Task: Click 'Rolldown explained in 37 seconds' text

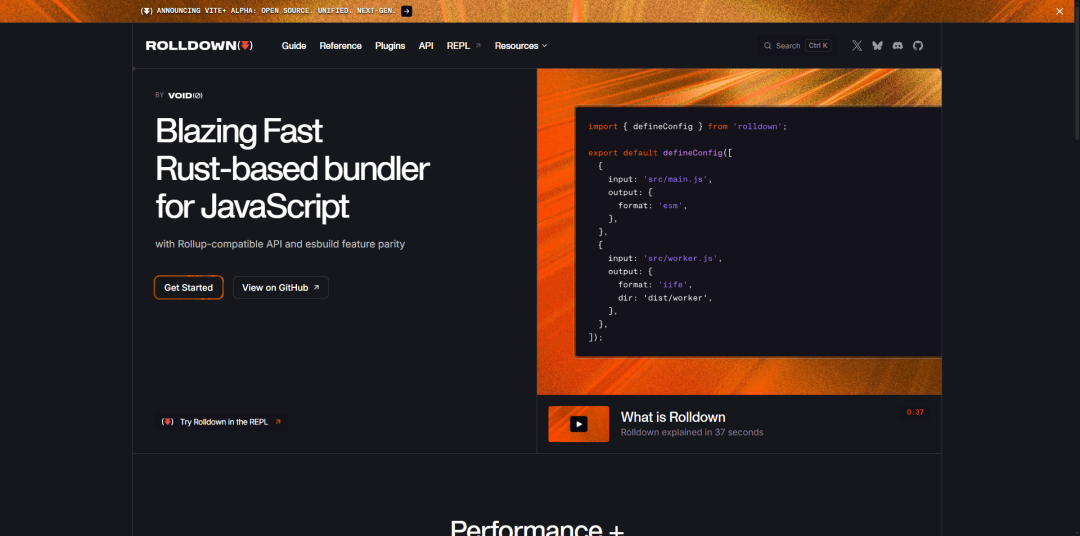Action: click(692, 433)
